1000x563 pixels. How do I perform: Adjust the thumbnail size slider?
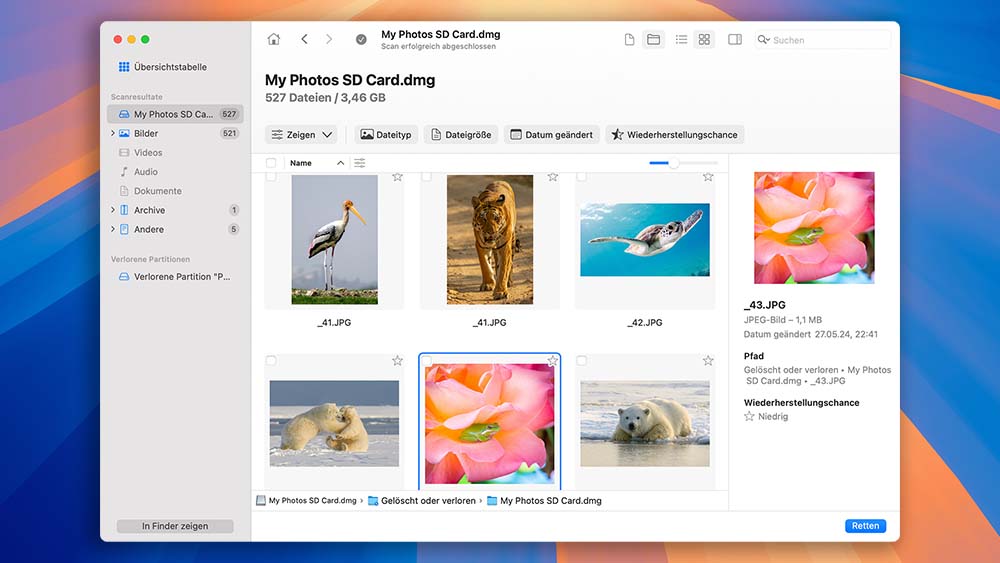click(x=673, y=163)
